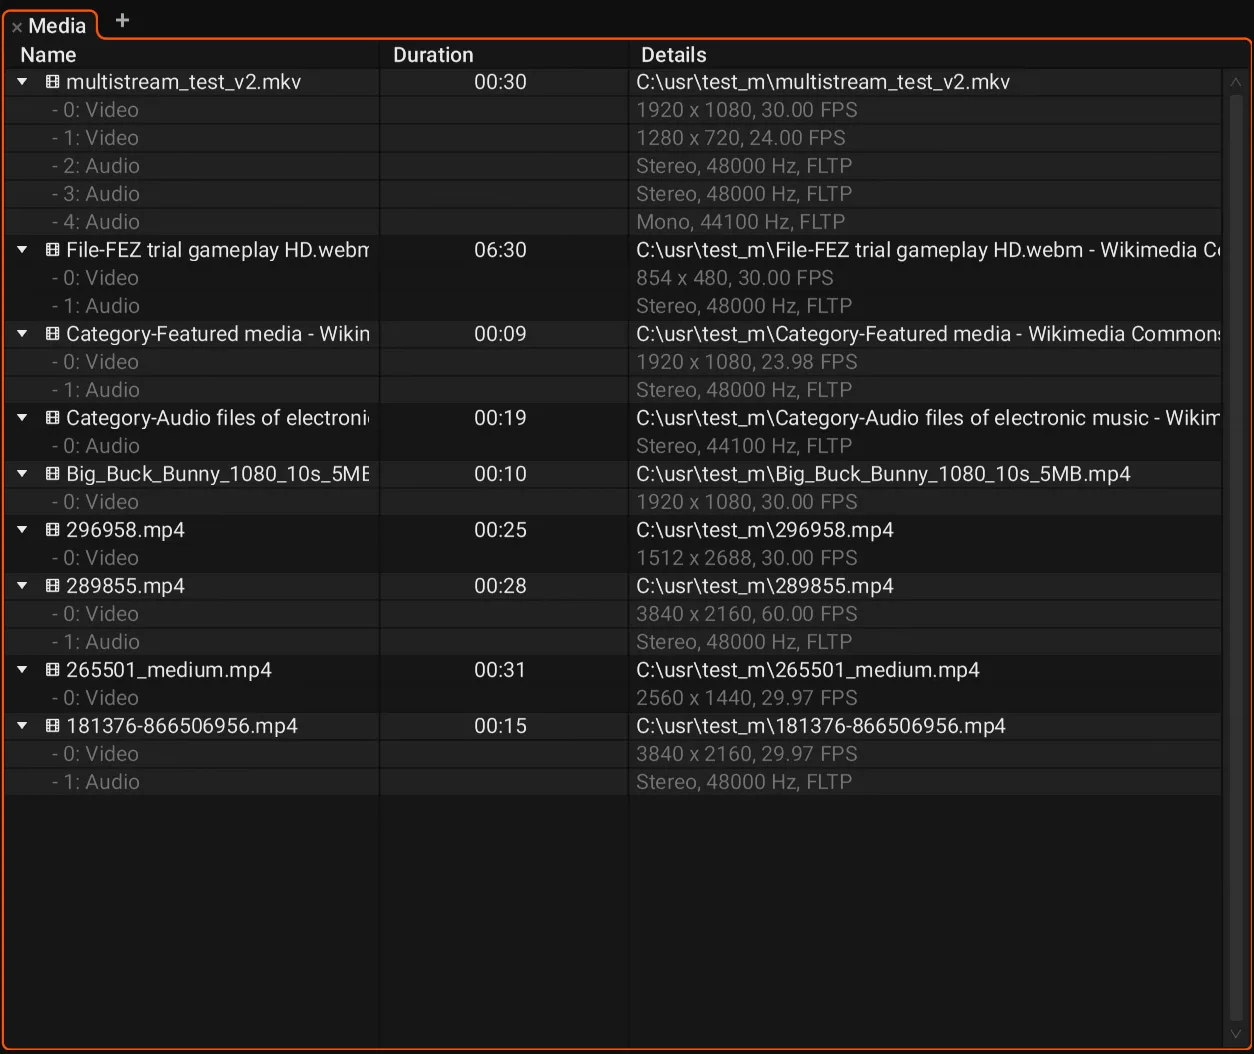Select '0: Video' stream under 265501_medium.mp4
The height and width of the screenshot is (1054, 1254).
click(95, 698)
